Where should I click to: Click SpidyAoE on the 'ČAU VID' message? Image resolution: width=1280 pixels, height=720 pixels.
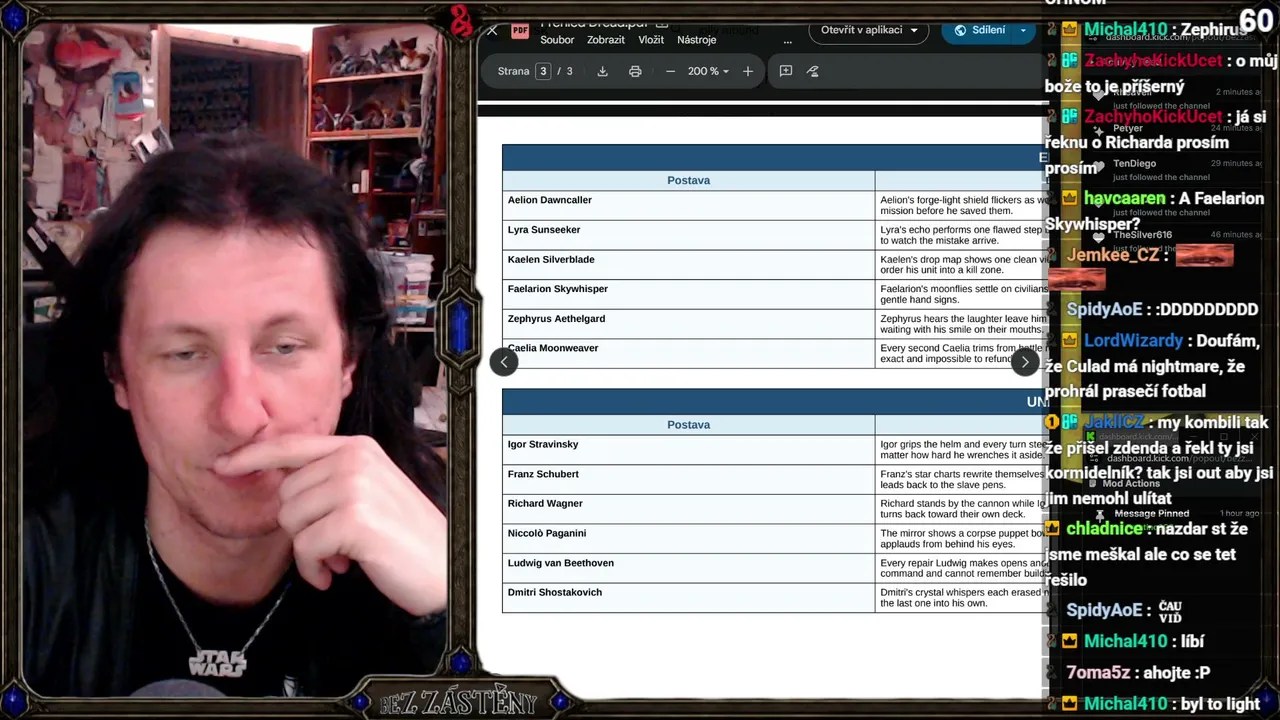(x=1104, y=610)
